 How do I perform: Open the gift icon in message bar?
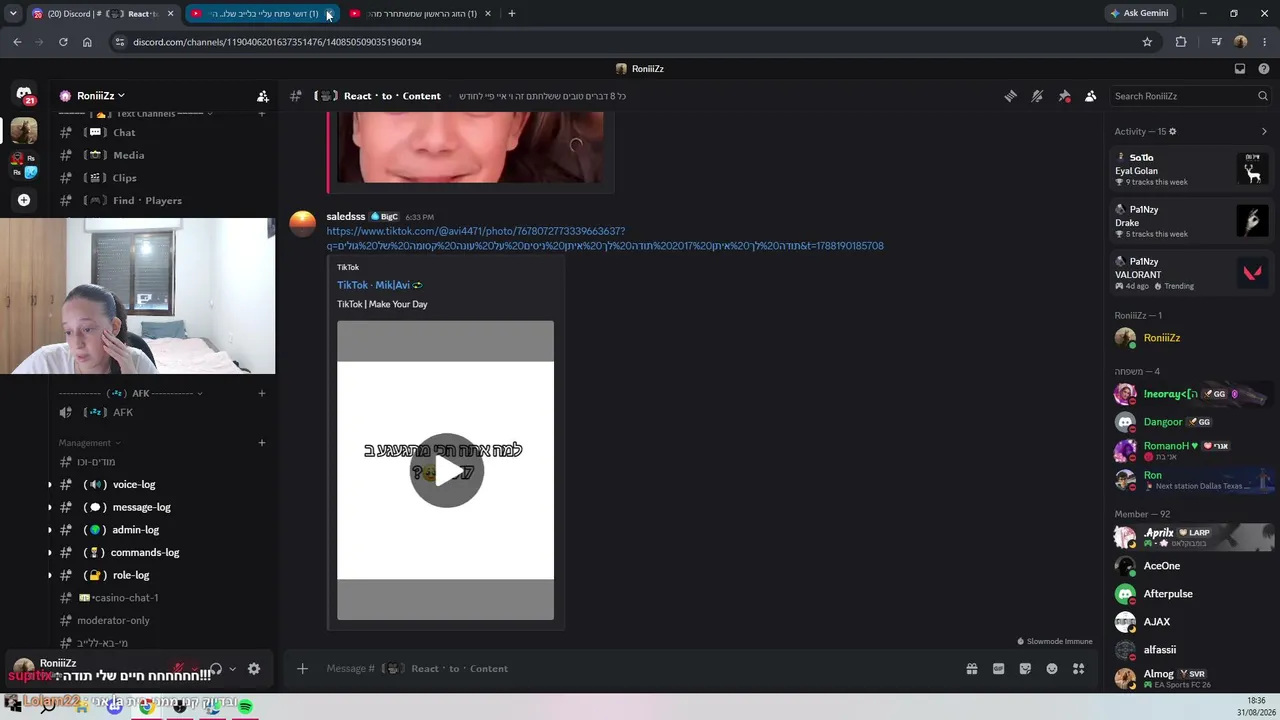coord(971,669)
